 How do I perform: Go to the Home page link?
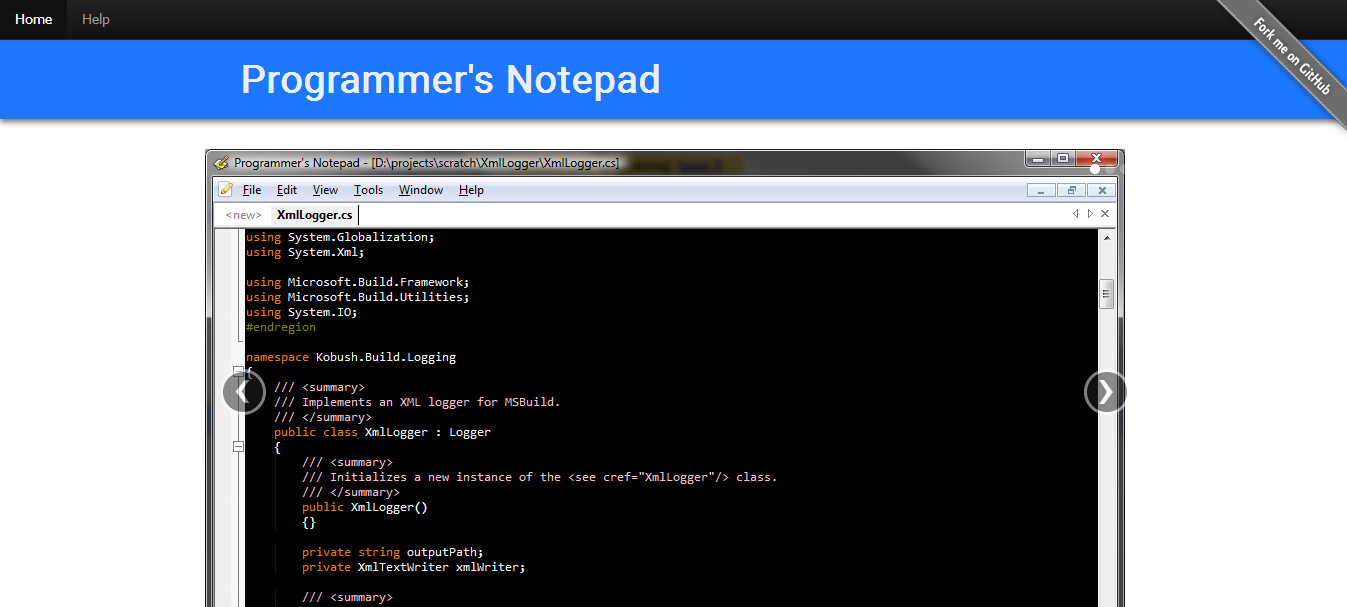(34, 19)
